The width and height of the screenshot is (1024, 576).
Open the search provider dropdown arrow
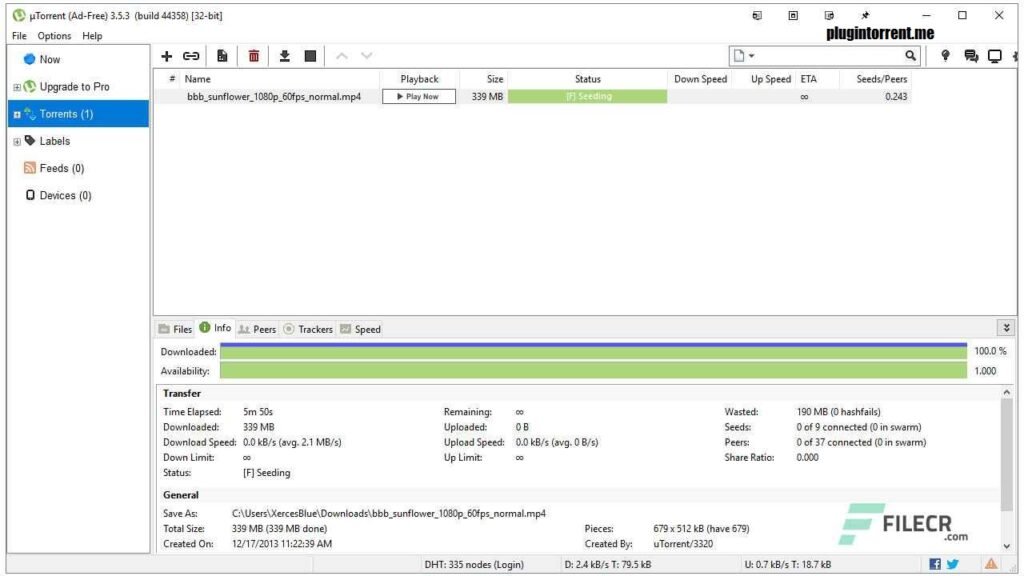[752, 56]
